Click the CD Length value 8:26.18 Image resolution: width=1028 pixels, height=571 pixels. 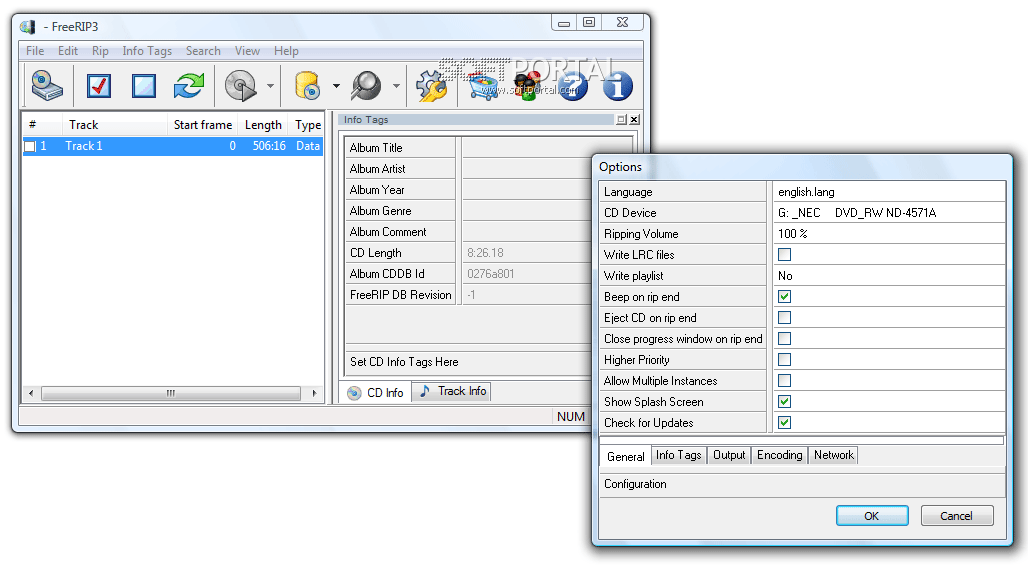pos(486,253)
